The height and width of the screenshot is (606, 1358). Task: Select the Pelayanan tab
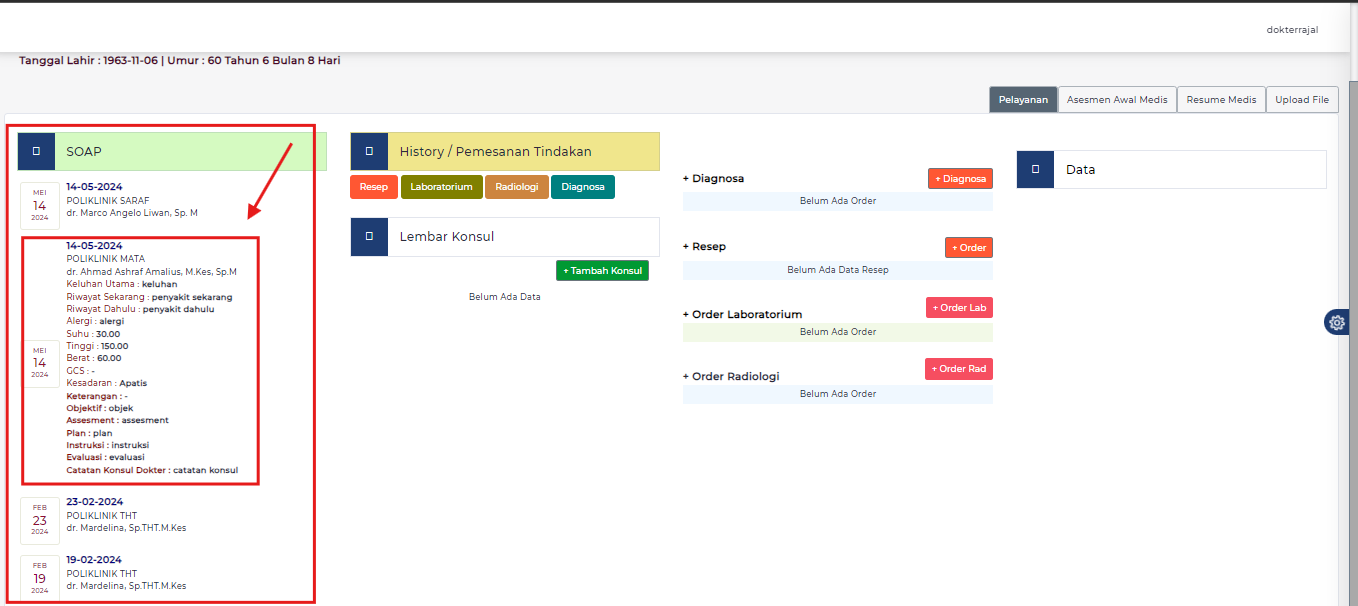coord(1022,99)
